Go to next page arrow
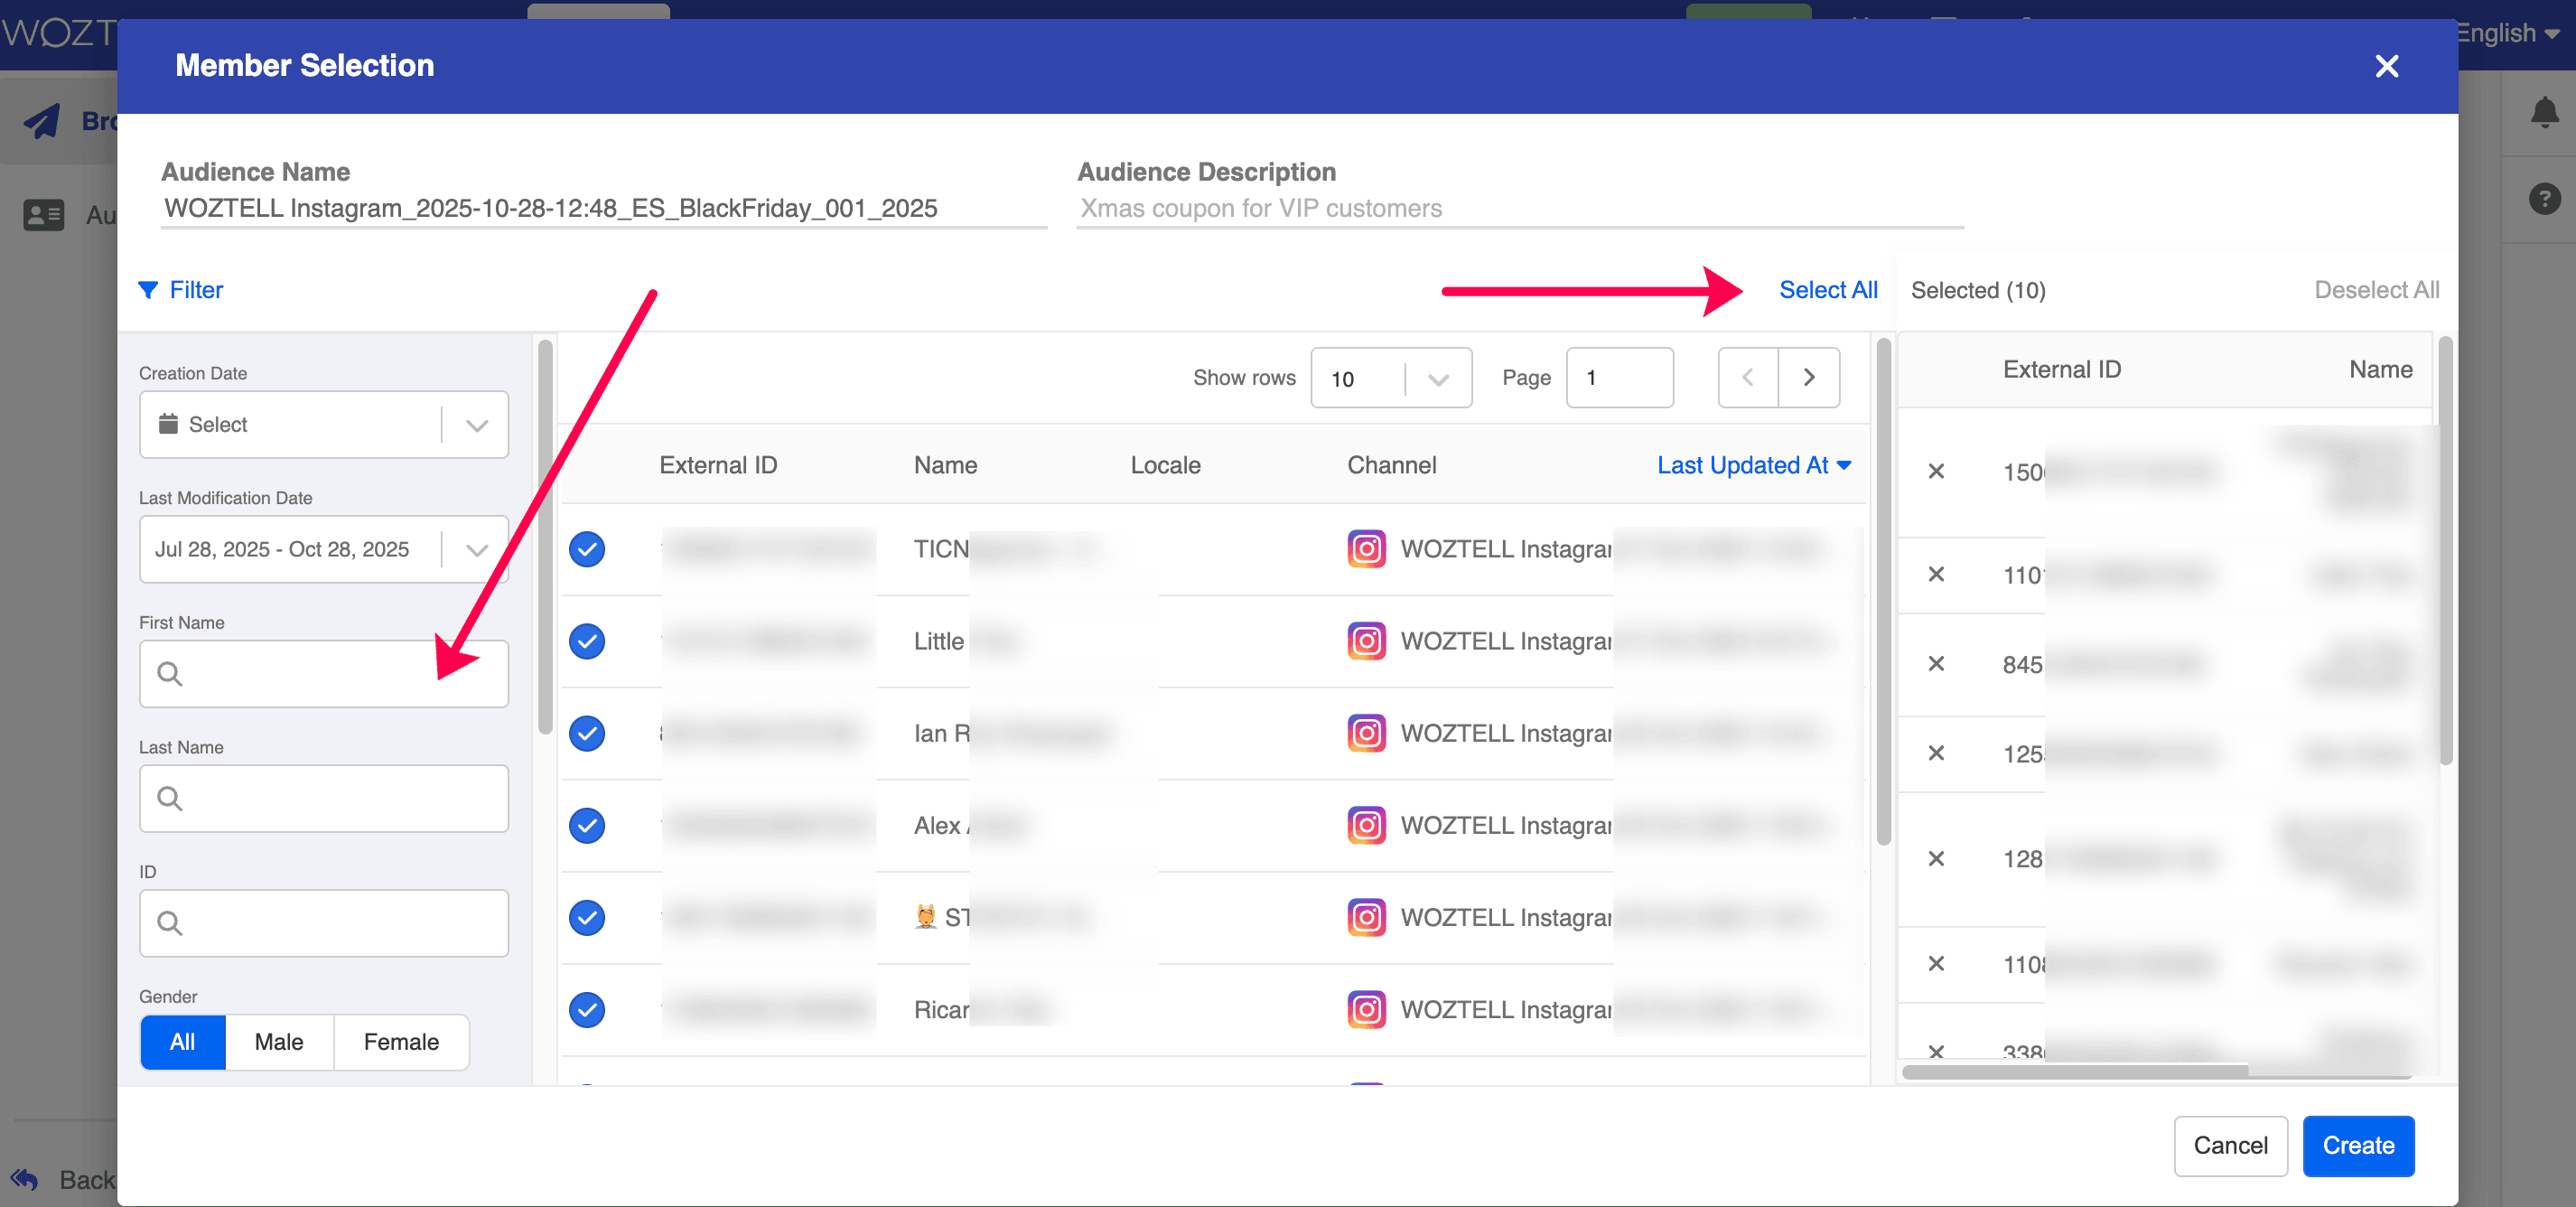Image resolution: width=2576 pixels, height=1207 pixels. [1808, 378]
